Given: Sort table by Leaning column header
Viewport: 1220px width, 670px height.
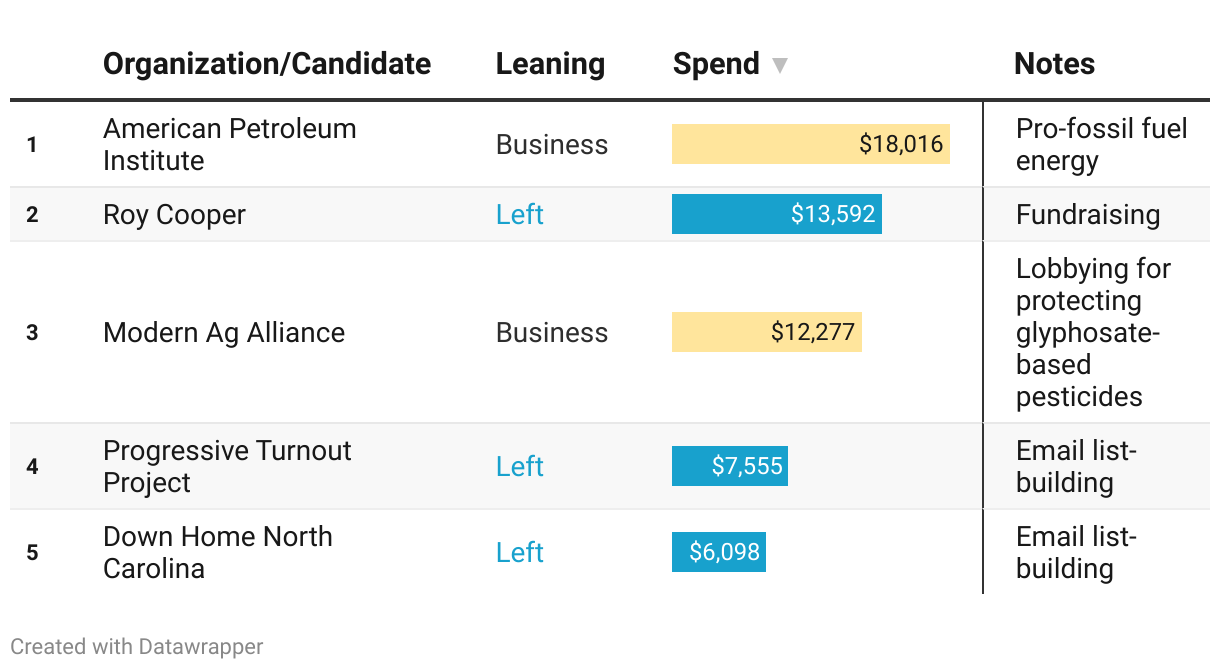Looking at the screenshot, I should pyautogui.click(x=550, y=64).
